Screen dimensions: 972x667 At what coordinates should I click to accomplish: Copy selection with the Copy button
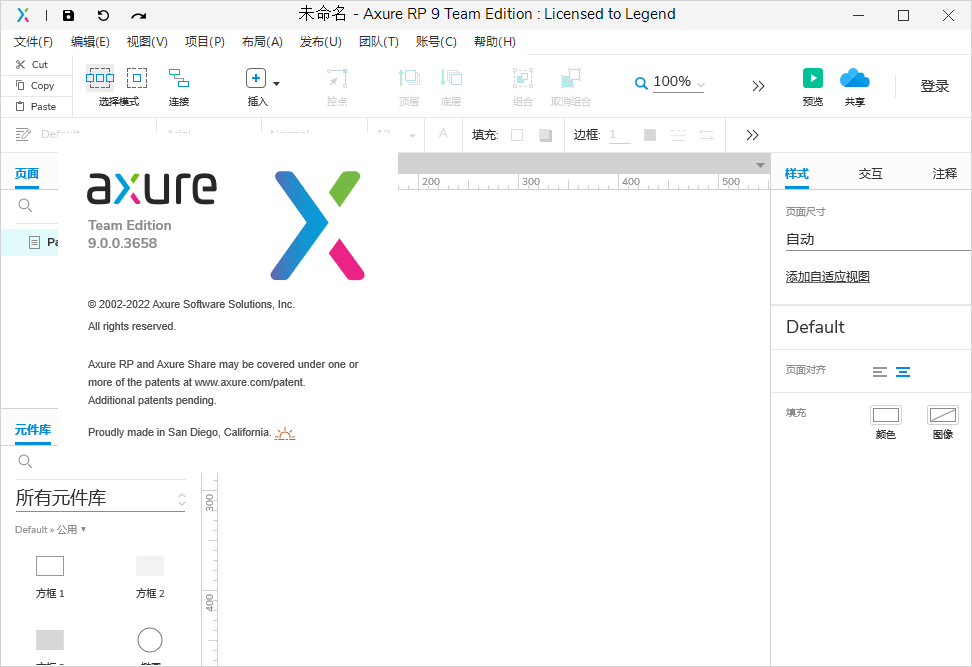pyautogui.click(x=35, y=86)
